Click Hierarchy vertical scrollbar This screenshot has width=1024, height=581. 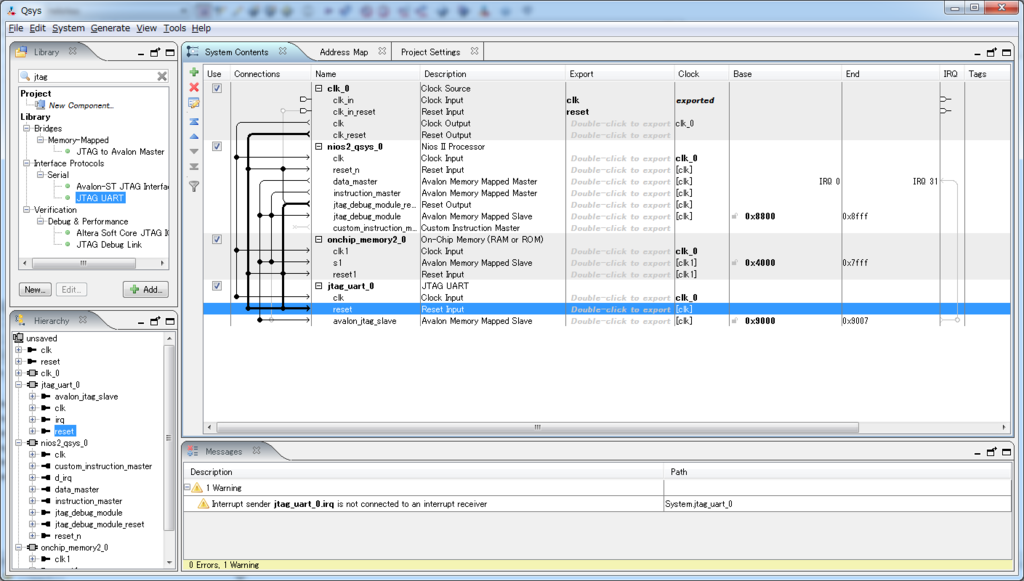(169, 437)
